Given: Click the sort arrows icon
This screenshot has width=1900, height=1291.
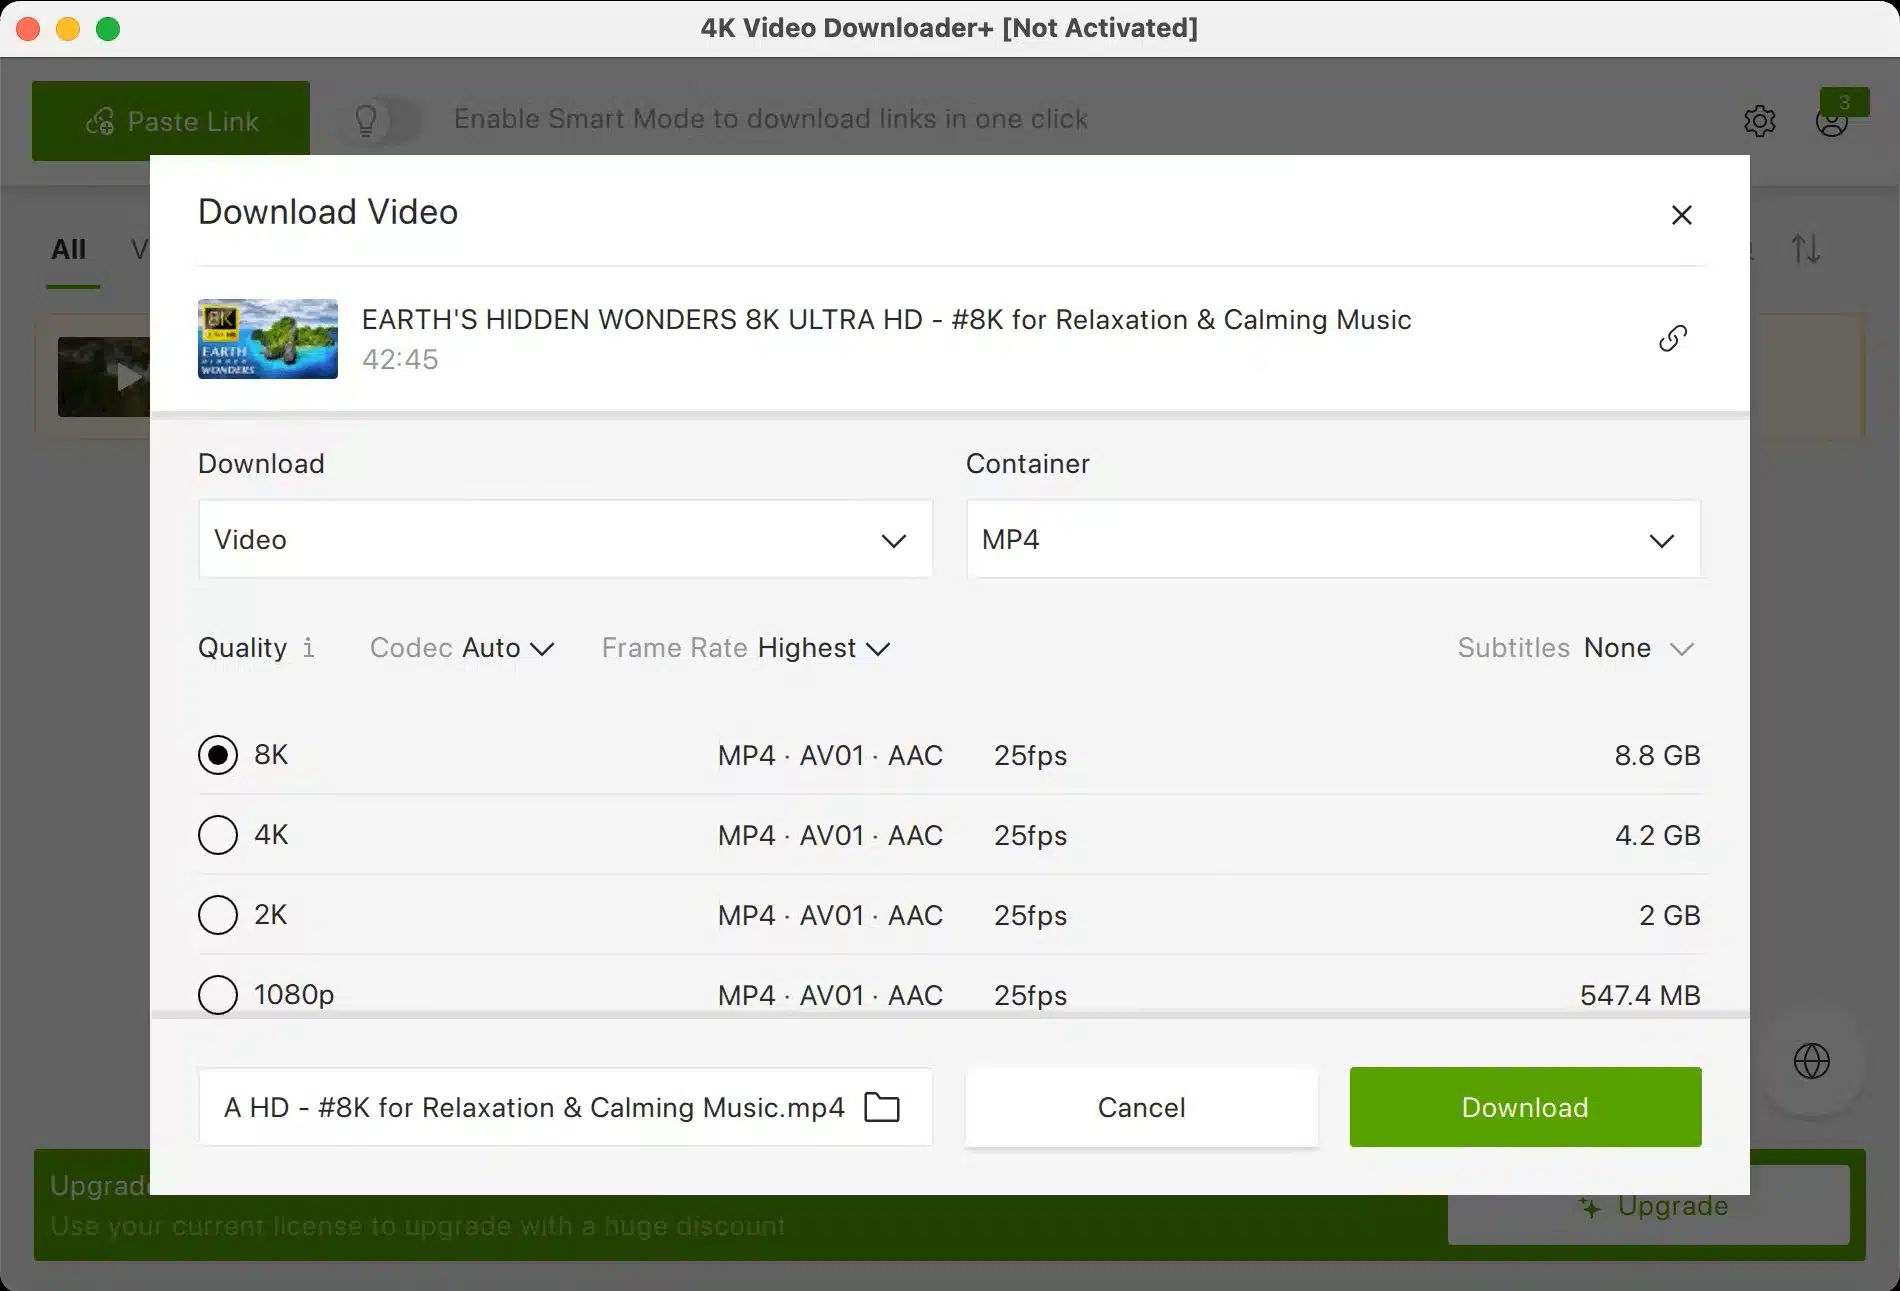Looking at the screenshot, I should 1806,249.
